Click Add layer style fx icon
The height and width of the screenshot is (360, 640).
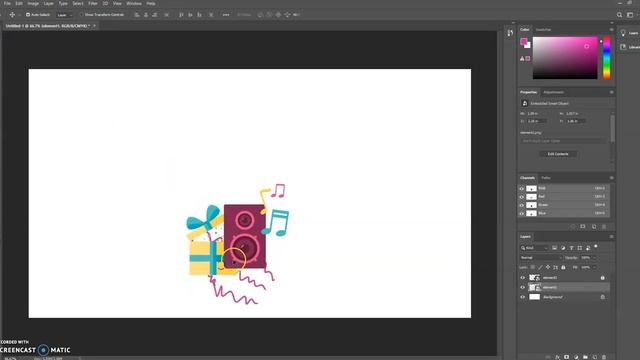tap(557, 357)
